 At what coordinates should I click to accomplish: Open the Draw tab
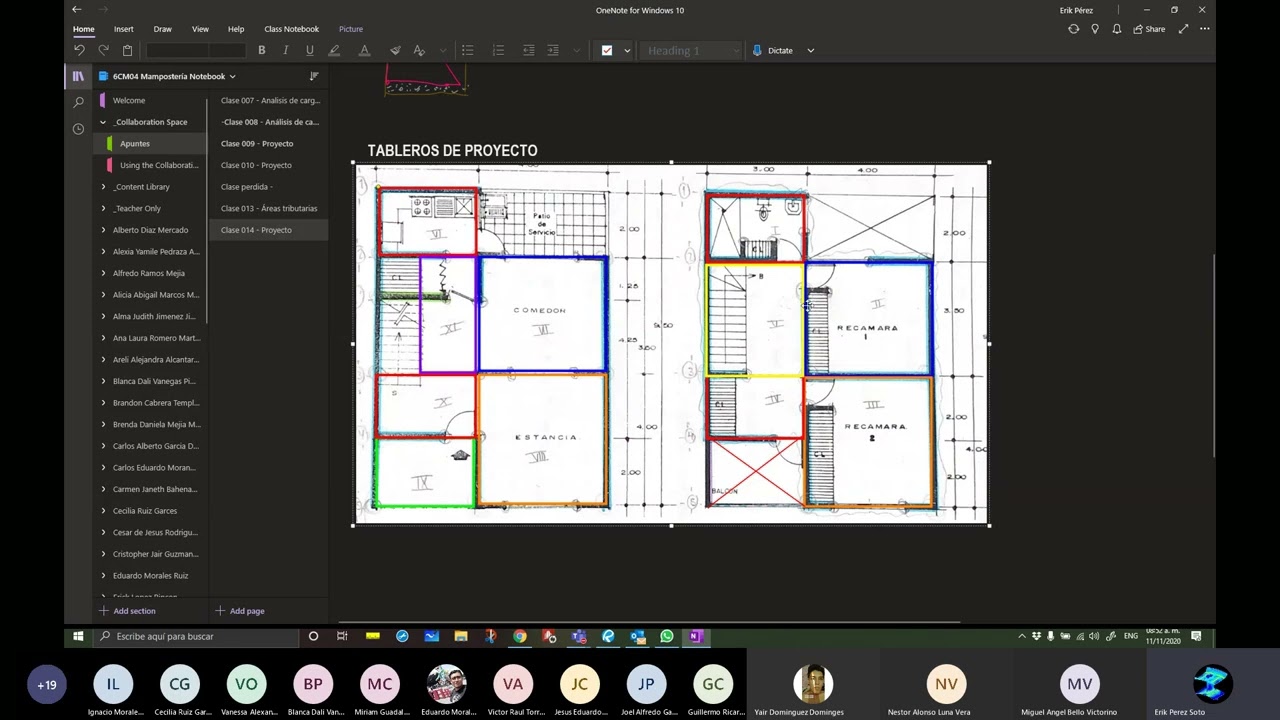tap(162, 29)
